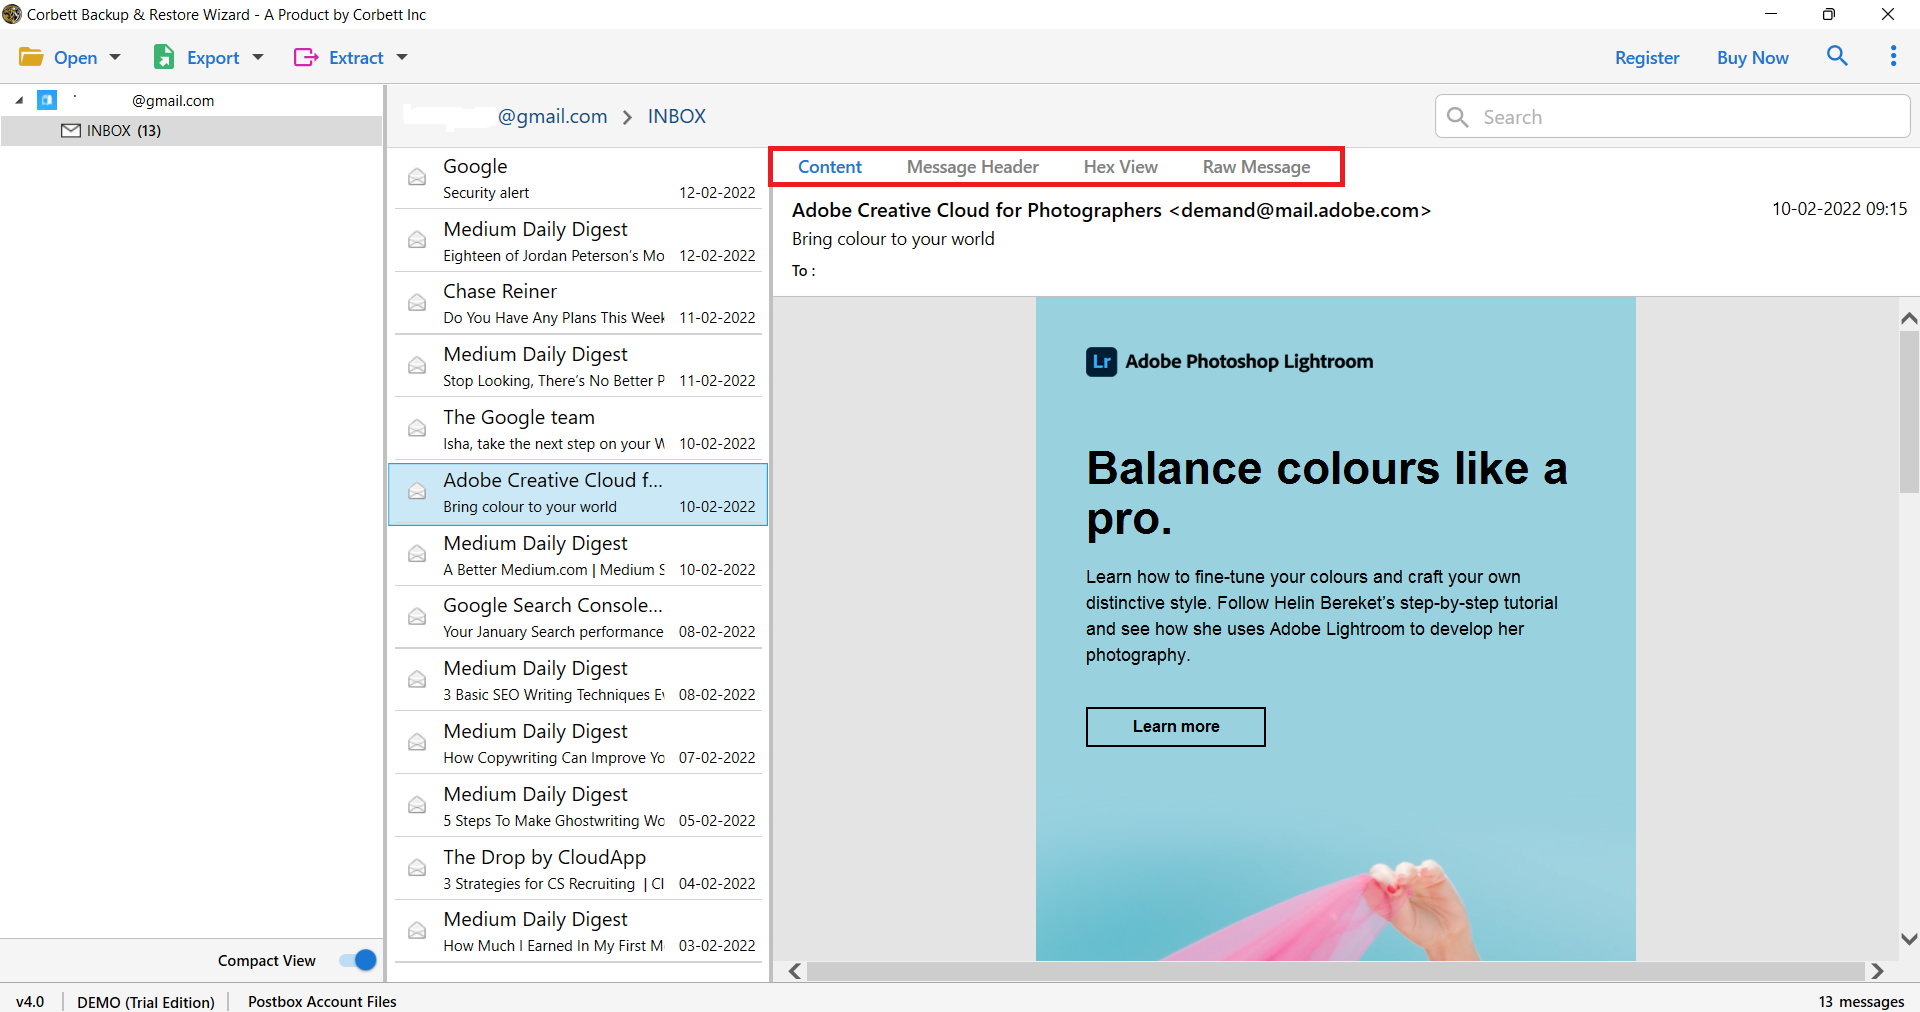Click the magnifier icon inside search box
The image size is (1920, 1012).
pos(1458,117)
